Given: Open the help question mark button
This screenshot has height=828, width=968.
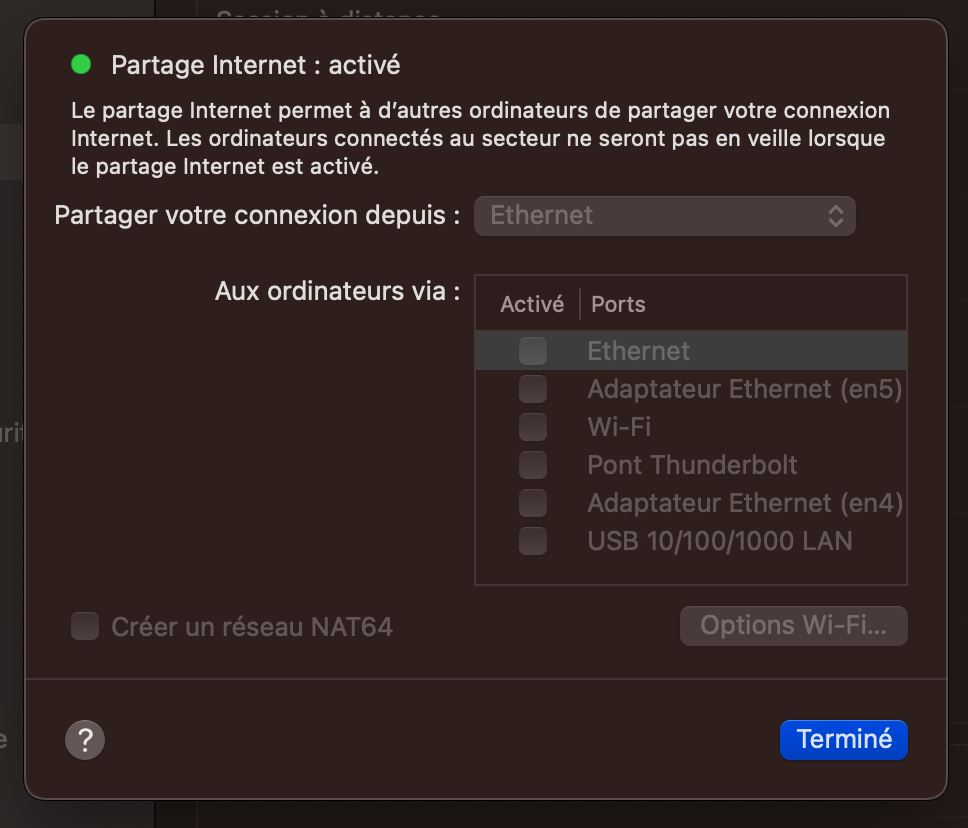Looking at the screenshot, I should (x=85, y=740).
